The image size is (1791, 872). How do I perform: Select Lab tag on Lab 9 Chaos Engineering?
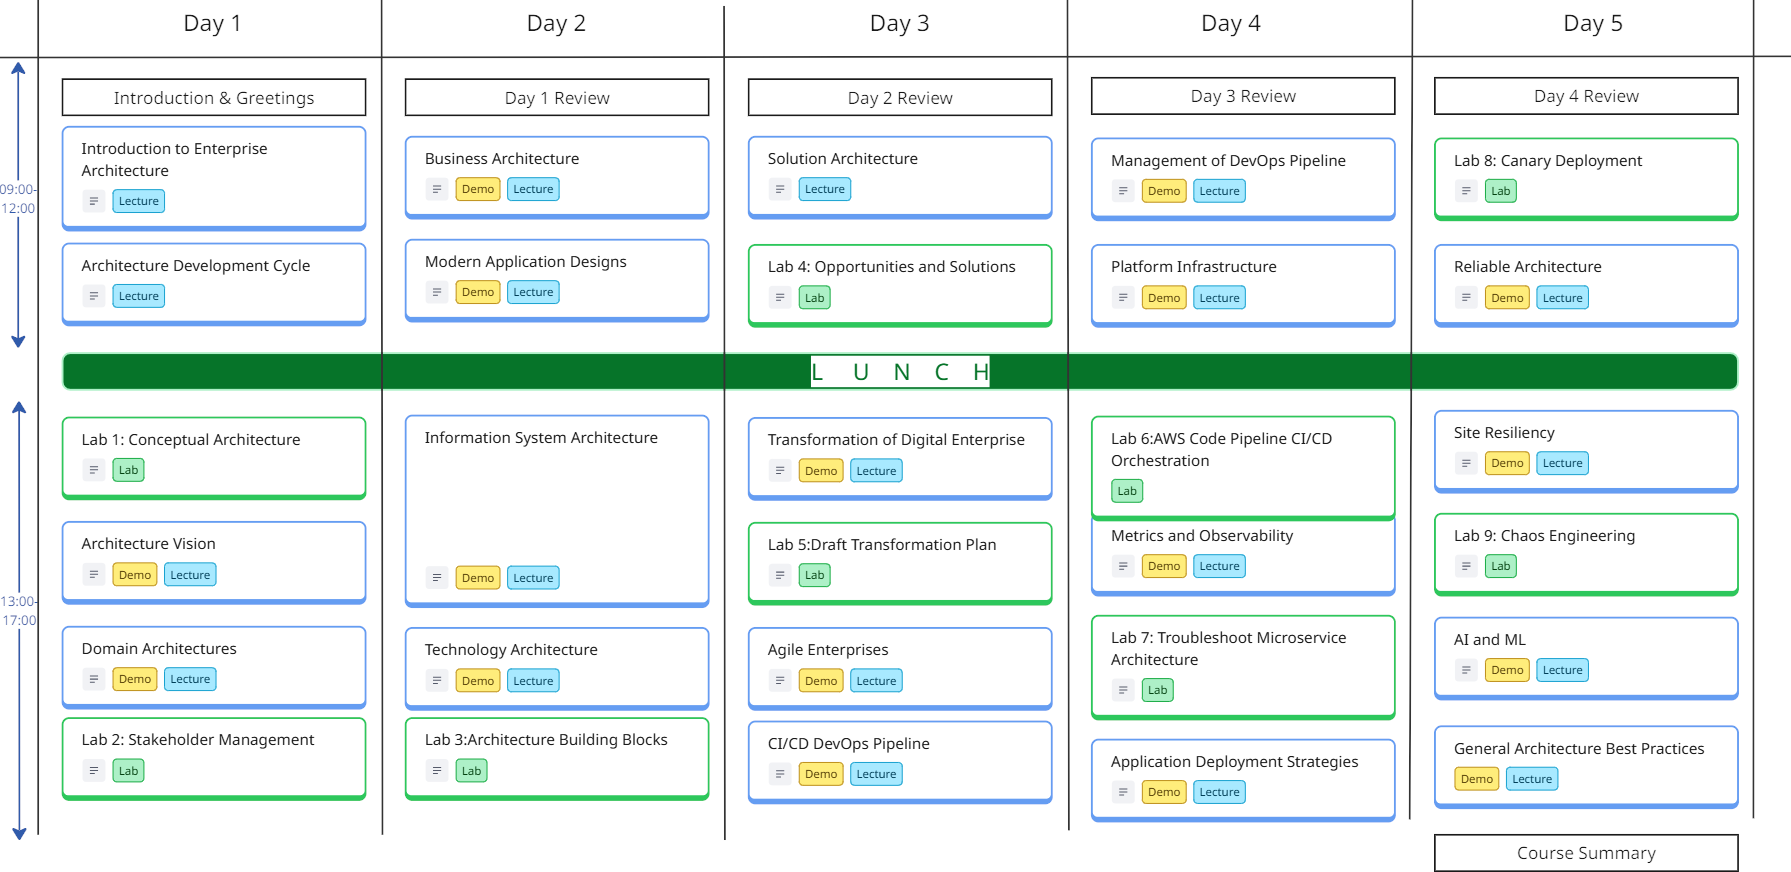coord(1501,566)
